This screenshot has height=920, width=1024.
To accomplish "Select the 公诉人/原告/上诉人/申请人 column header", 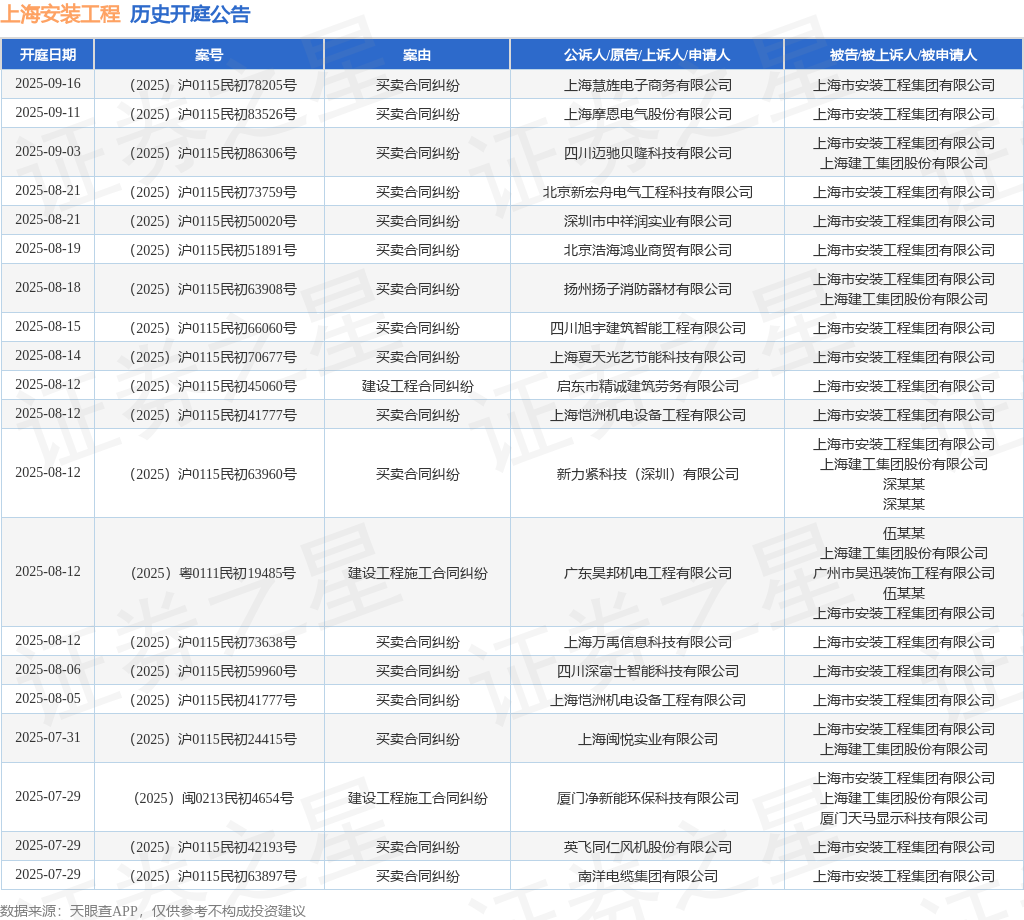I will click(647, 55).
